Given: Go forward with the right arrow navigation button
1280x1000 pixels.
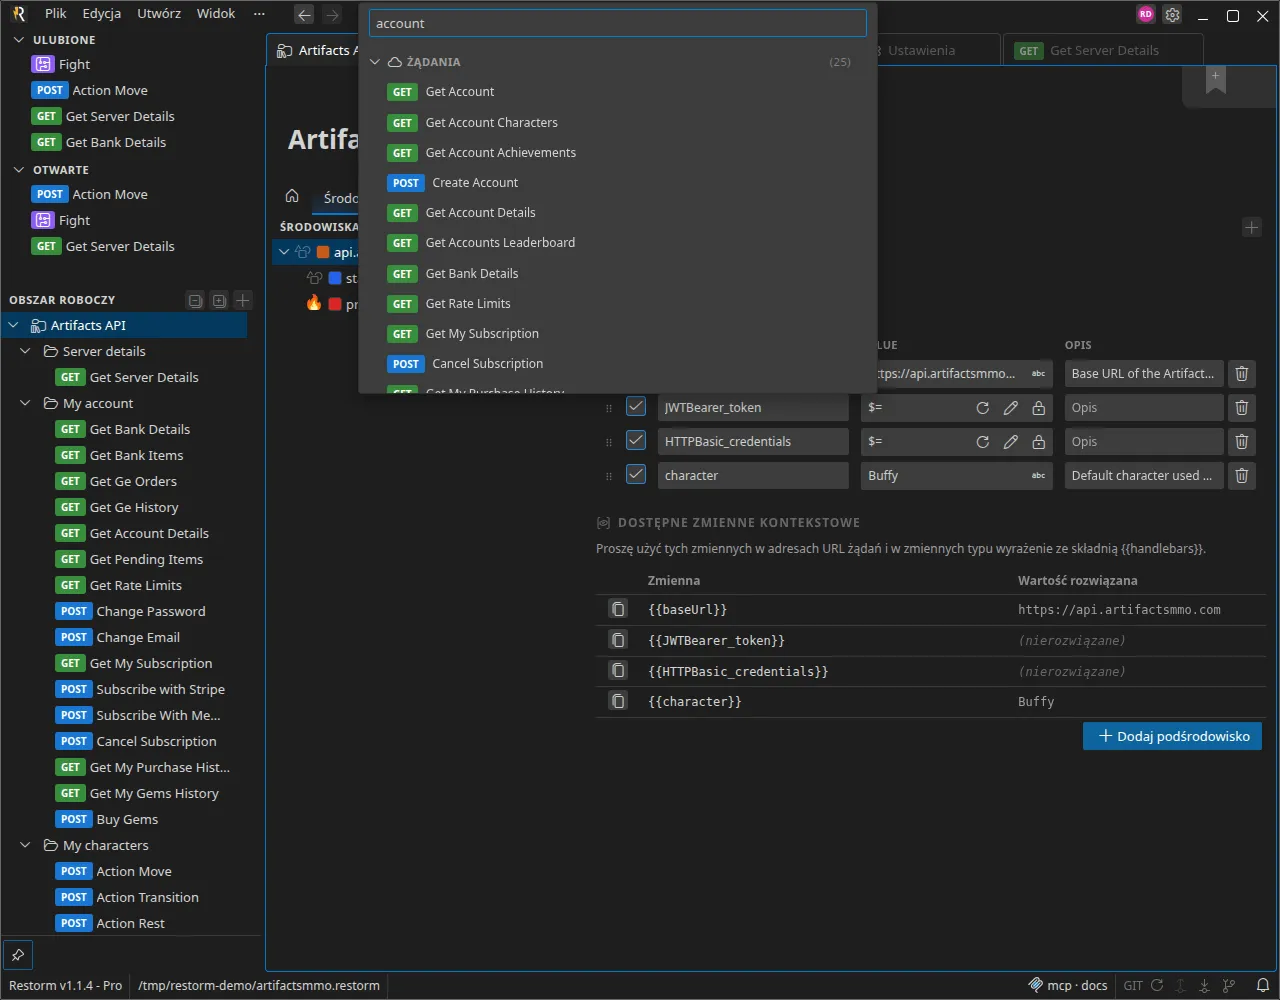Looking at the screenshot, I should pyautogui.click(x=333, y=15).
